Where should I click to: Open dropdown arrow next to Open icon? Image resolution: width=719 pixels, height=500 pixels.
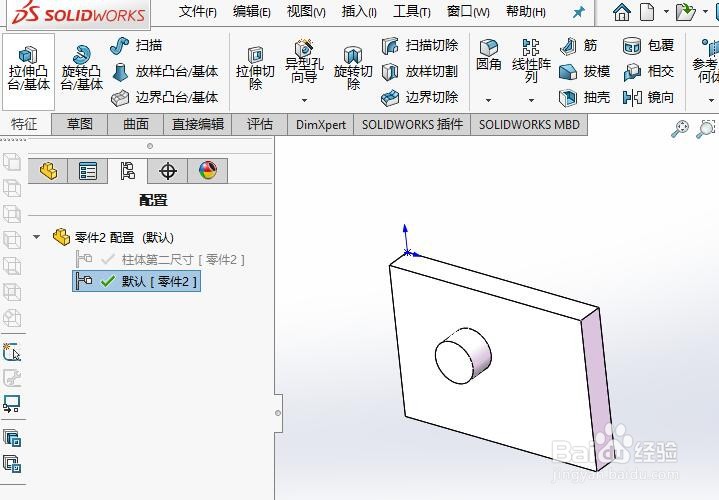705,11
